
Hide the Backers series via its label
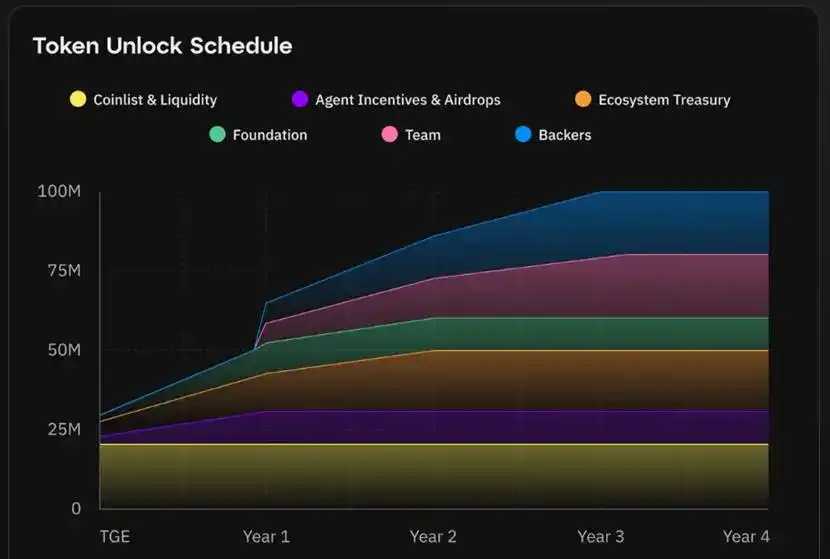pyautogui.click(x=565, y=135)
